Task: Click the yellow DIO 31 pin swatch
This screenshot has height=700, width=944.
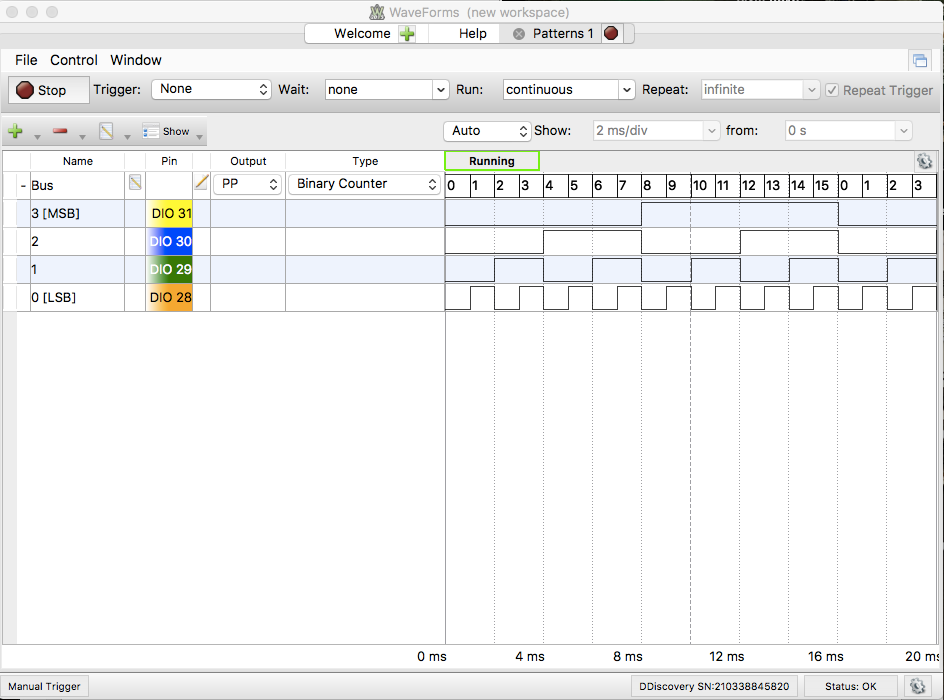Action: 169,214
